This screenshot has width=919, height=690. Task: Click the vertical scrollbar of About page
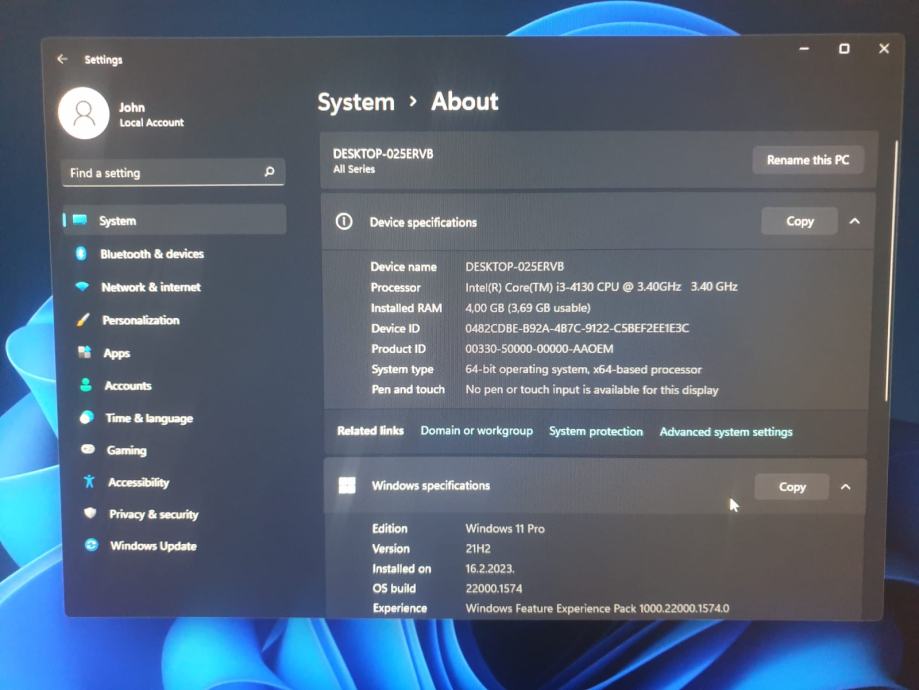tap(892, 271)
